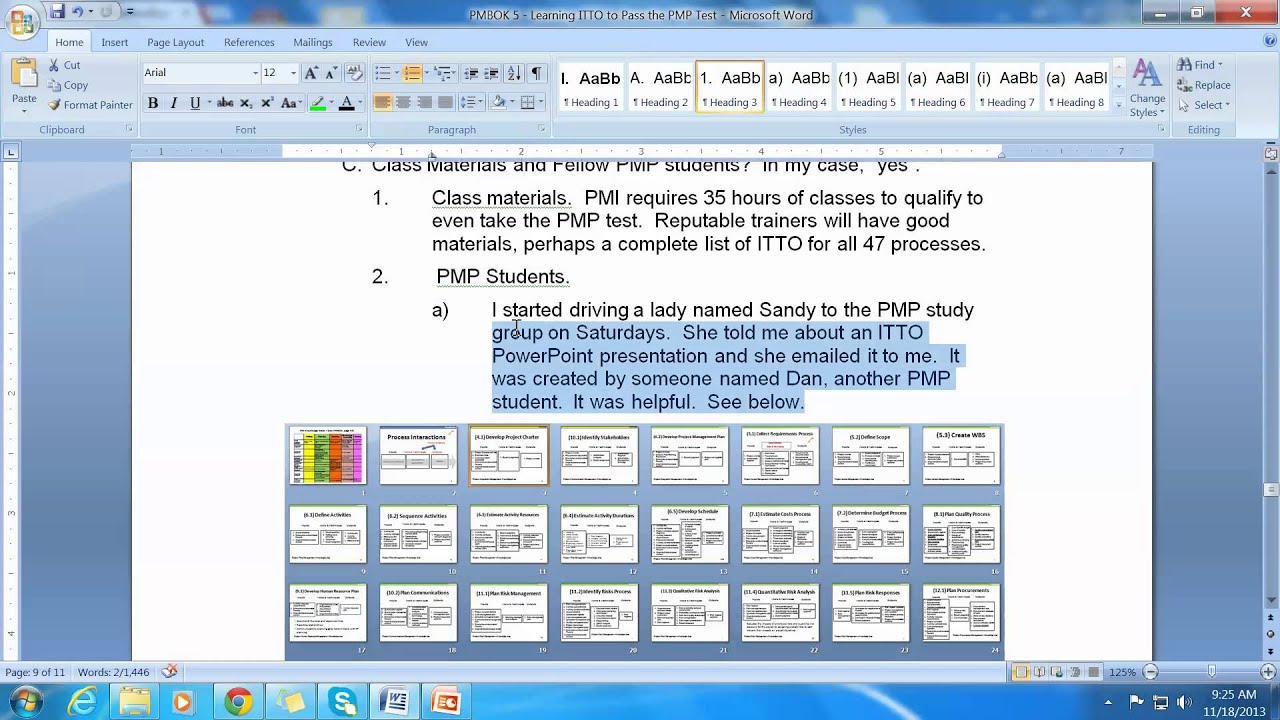Switch to Full Screen Reading view
This screenshot has height=720, width=1280.
click(x=1039, y=672)
